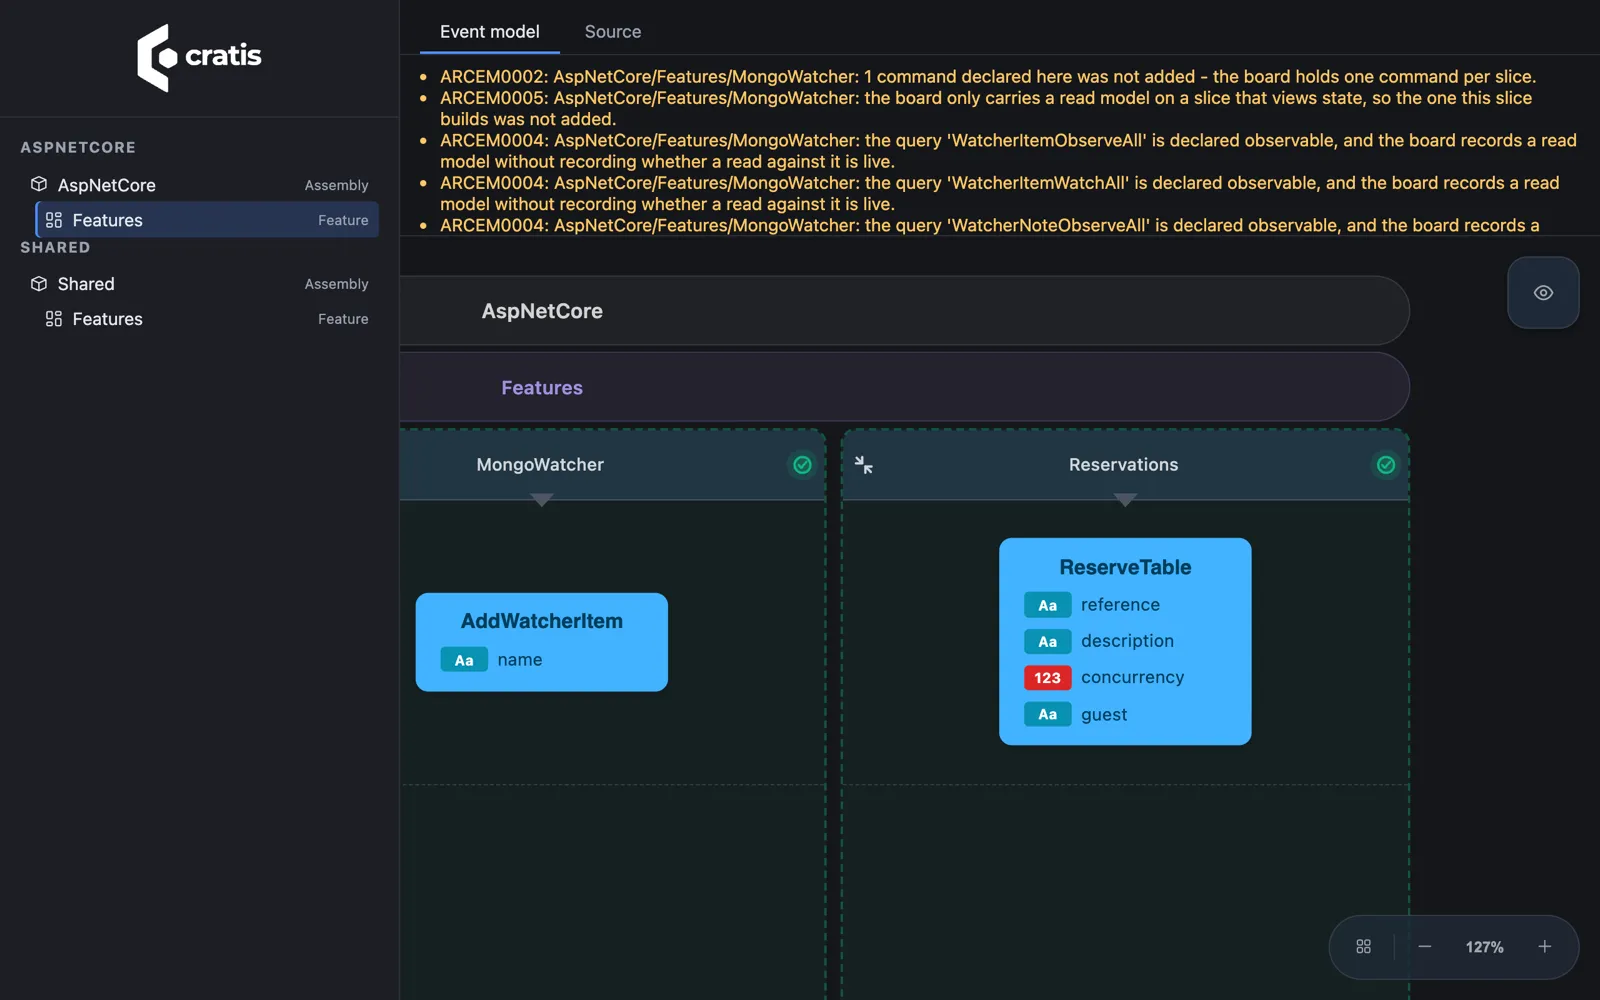
Task: Toggle the eye visibility button
Action: (x=1543, y=293)
